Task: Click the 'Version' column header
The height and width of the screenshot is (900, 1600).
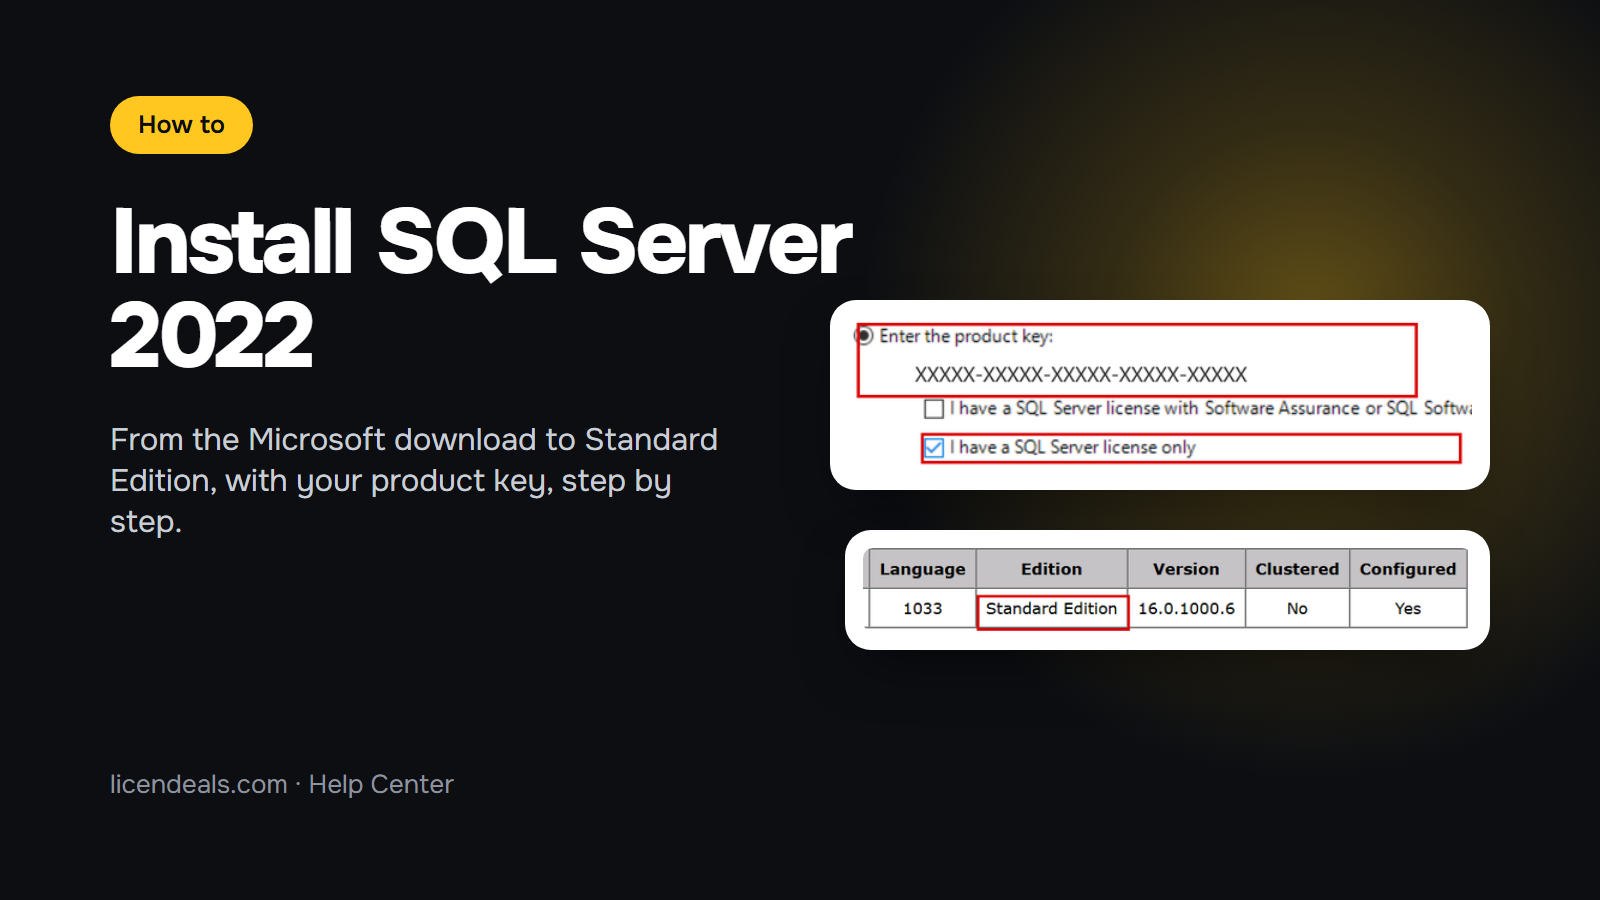Action: [x=1186, y=569]
